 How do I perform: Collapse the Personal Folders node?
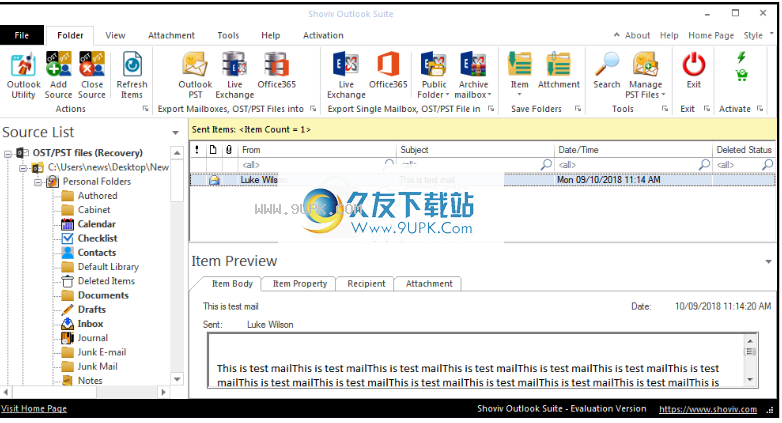(x=38, y=182)
